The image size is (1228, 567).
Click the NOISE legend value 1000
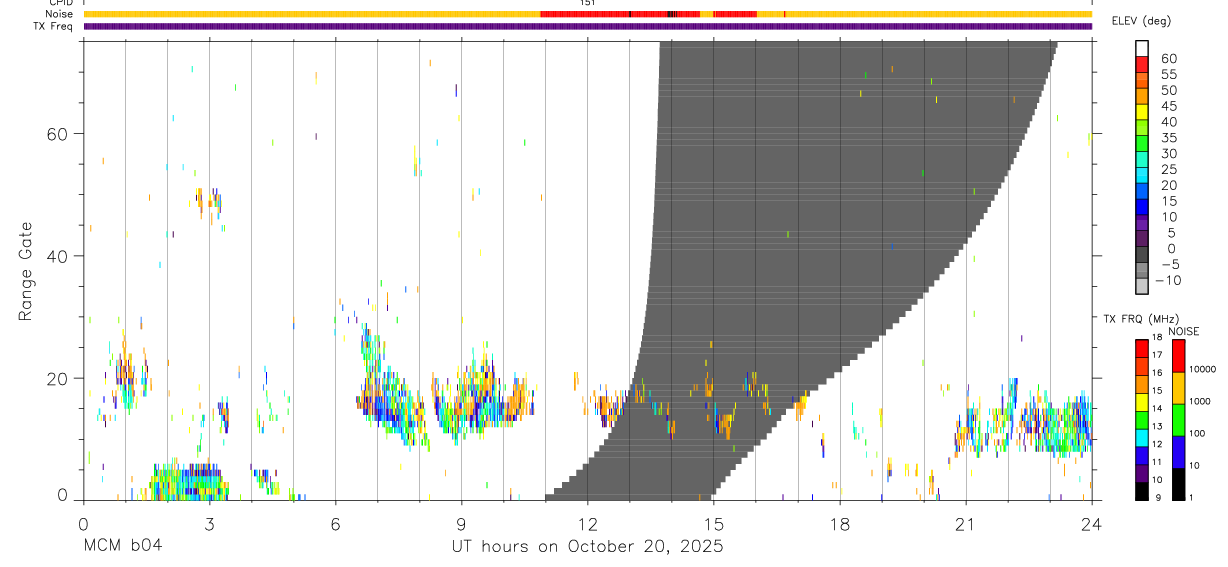[1200, 401]
